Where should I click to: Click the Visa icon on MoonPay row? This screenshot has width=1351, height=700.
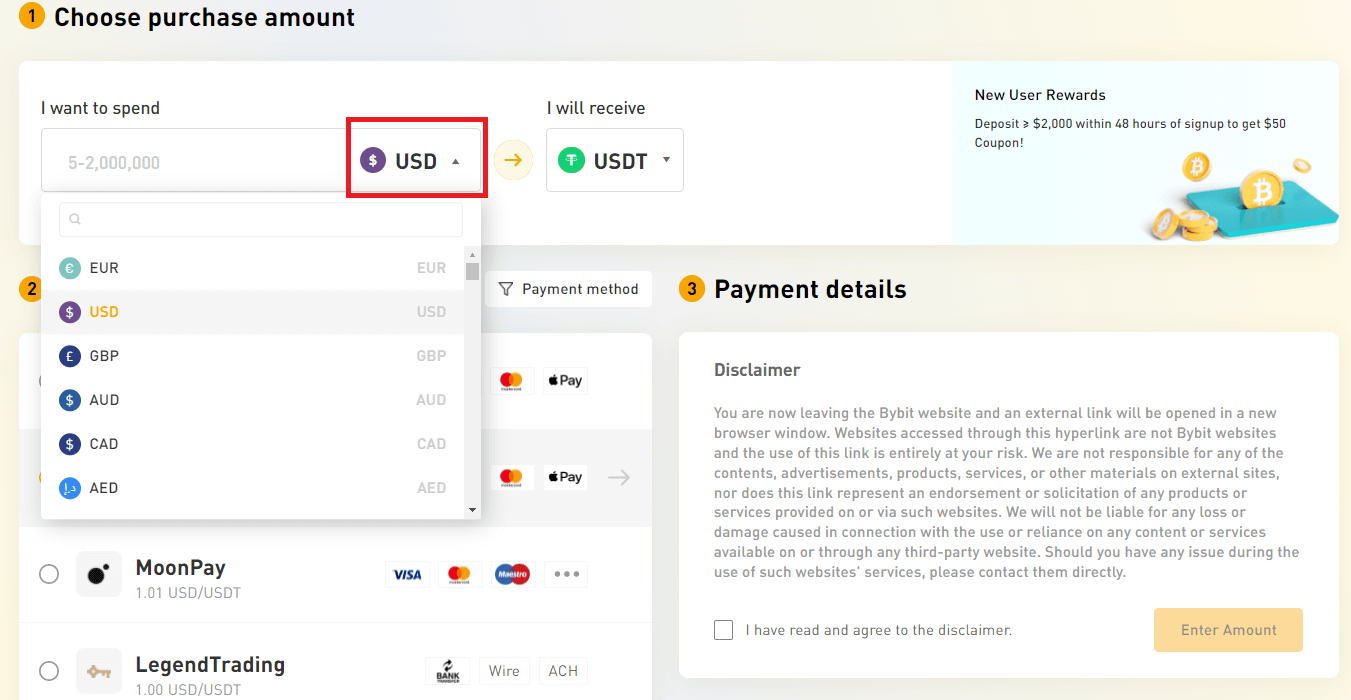(408, 574)
